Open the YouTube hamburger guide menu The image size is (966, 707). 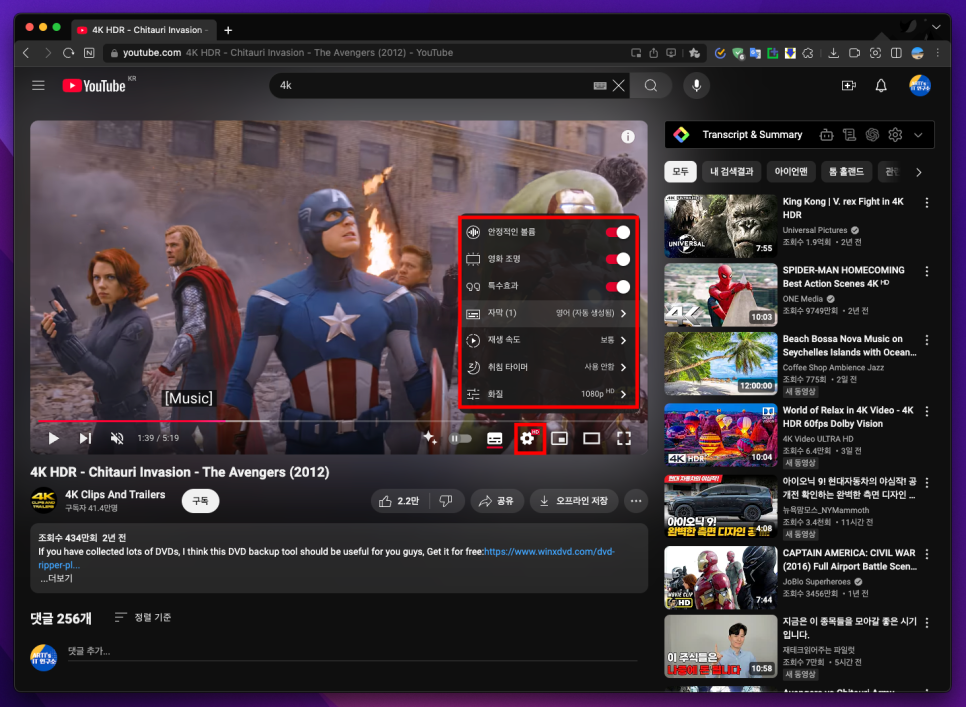38,86
